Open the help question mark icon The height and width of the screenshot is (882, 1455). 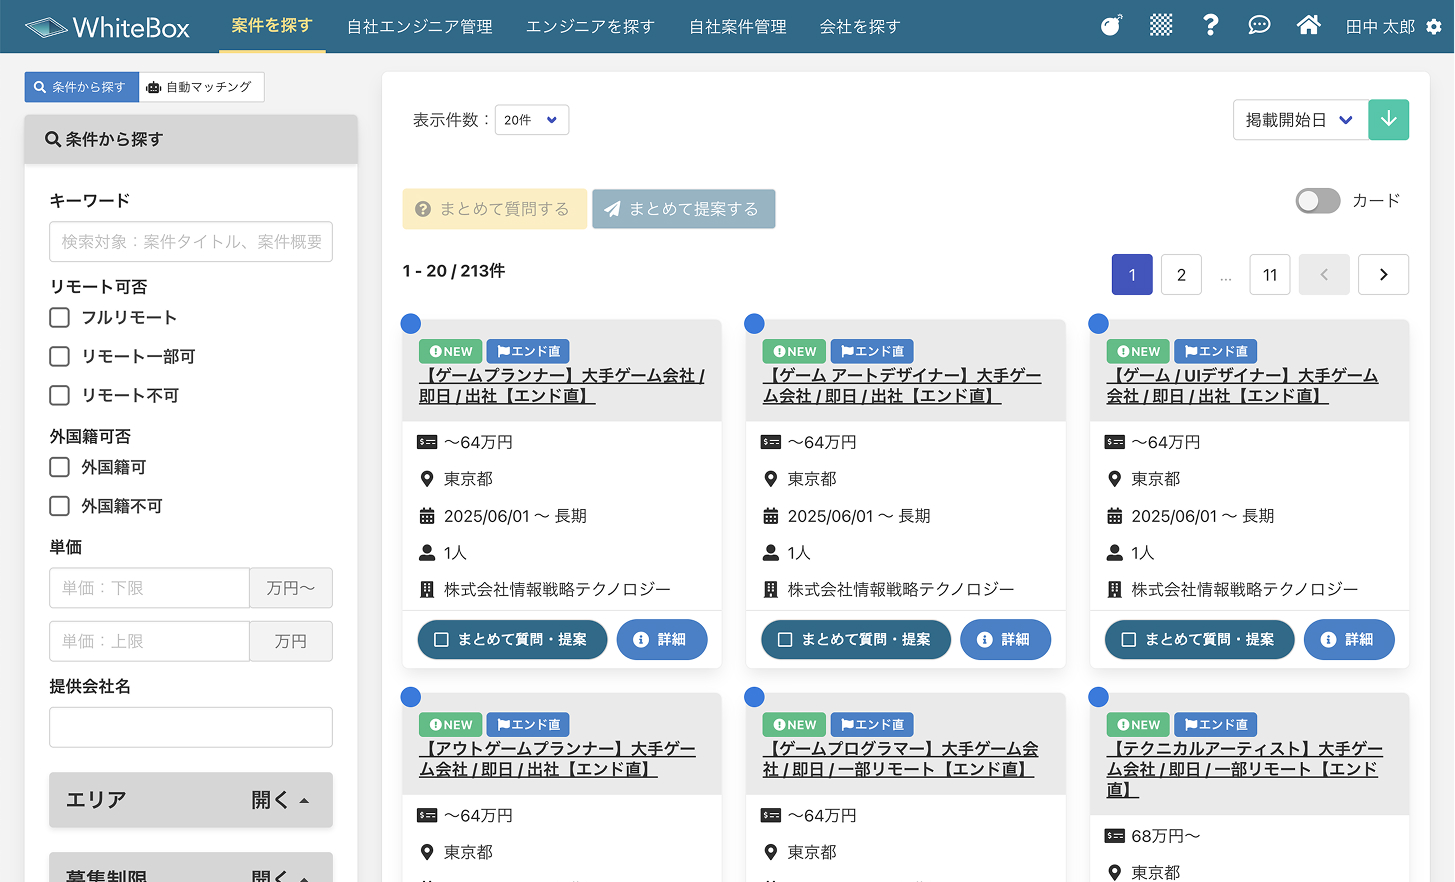tap(1210, 26)
